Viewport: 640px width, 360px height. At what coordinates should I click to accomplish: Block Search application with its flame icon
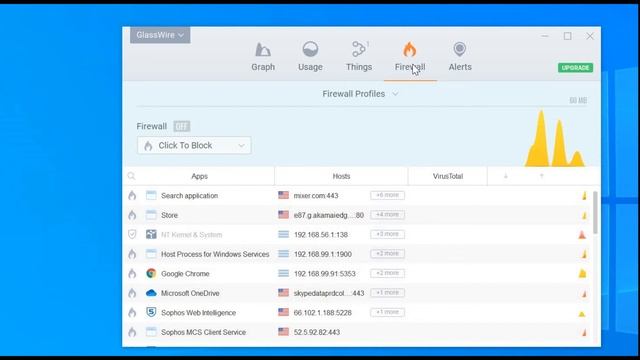tap(132, 196)
